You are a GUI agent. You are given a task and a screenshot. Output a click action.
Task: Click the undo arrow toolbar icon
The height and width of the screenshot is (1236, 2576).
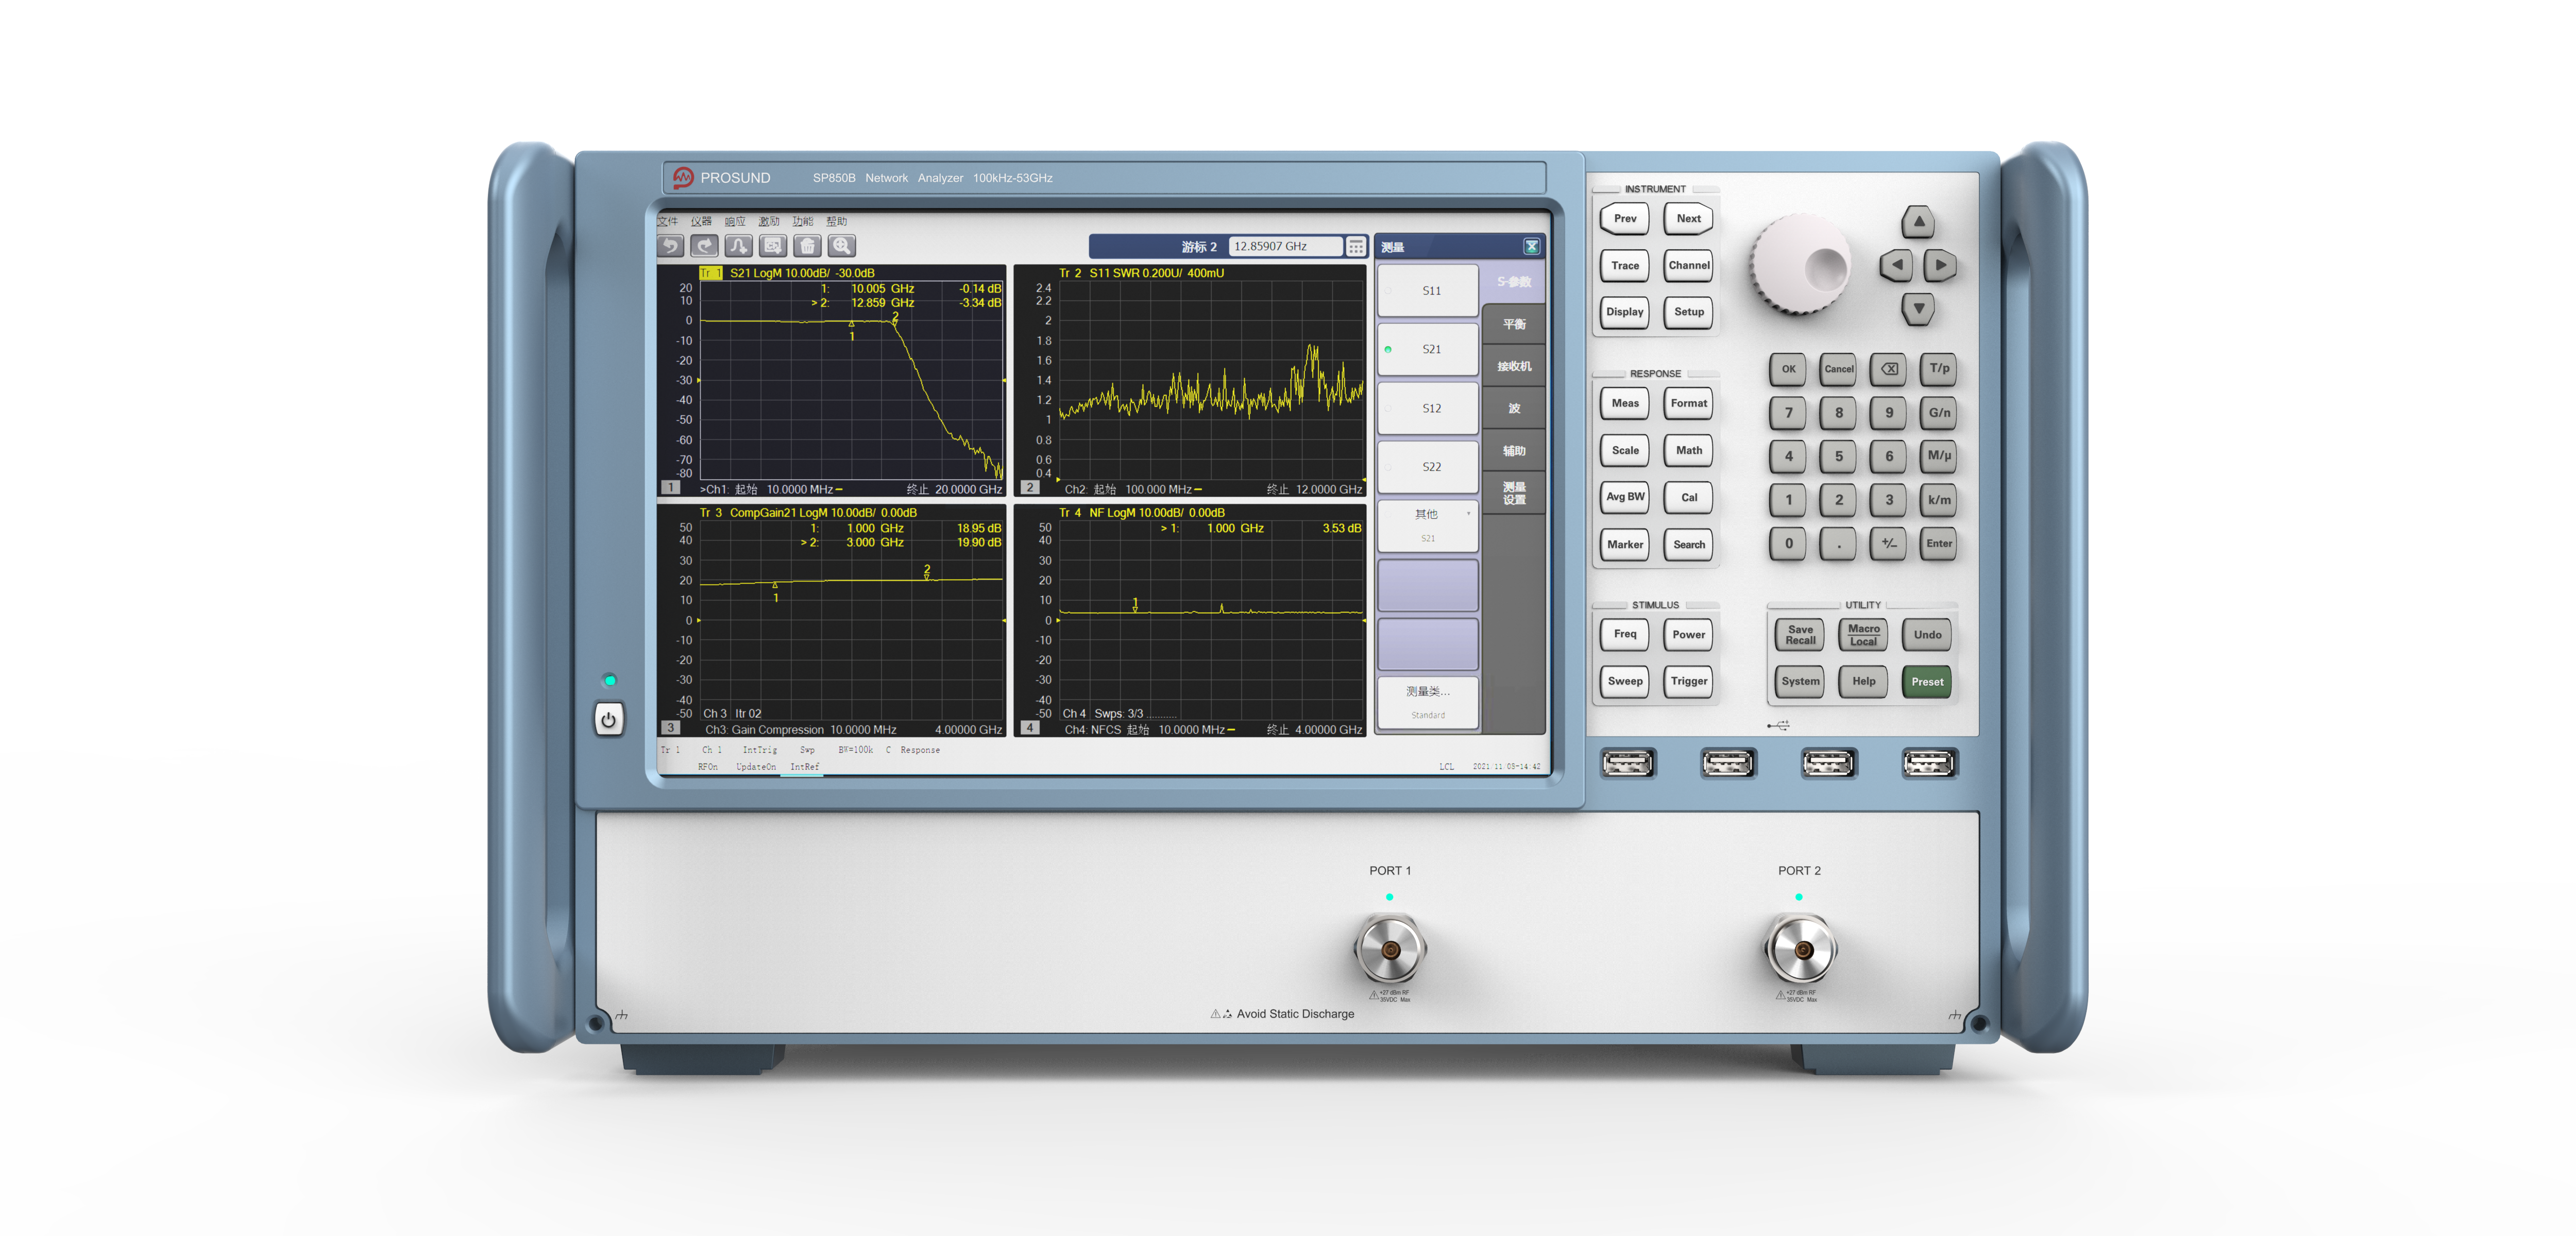[x=671, y=246]
